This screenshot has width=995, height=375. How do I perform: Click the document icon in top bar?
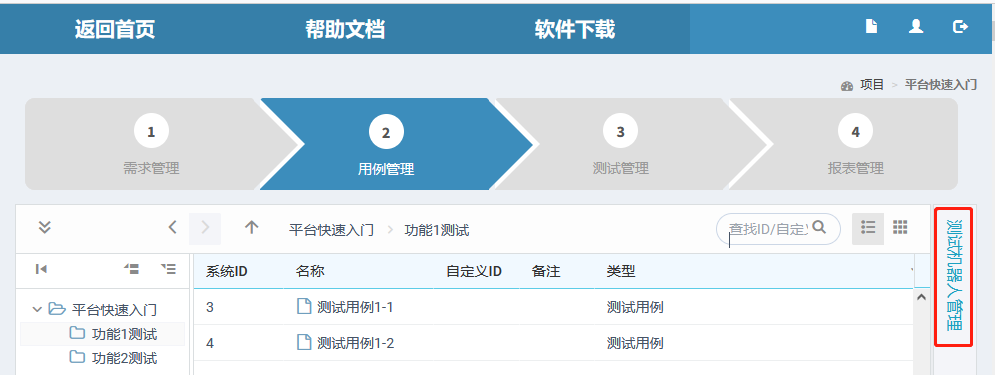872,27
